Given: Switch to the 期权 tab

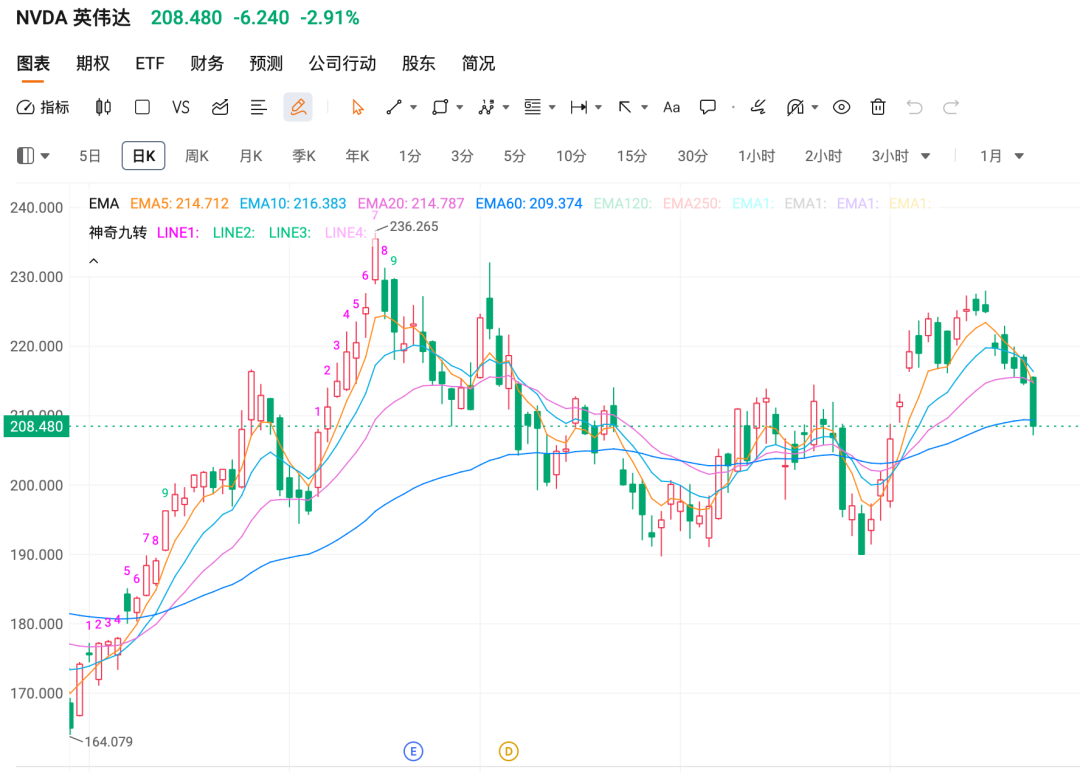Looking at the screenshot, I should 93,63.
